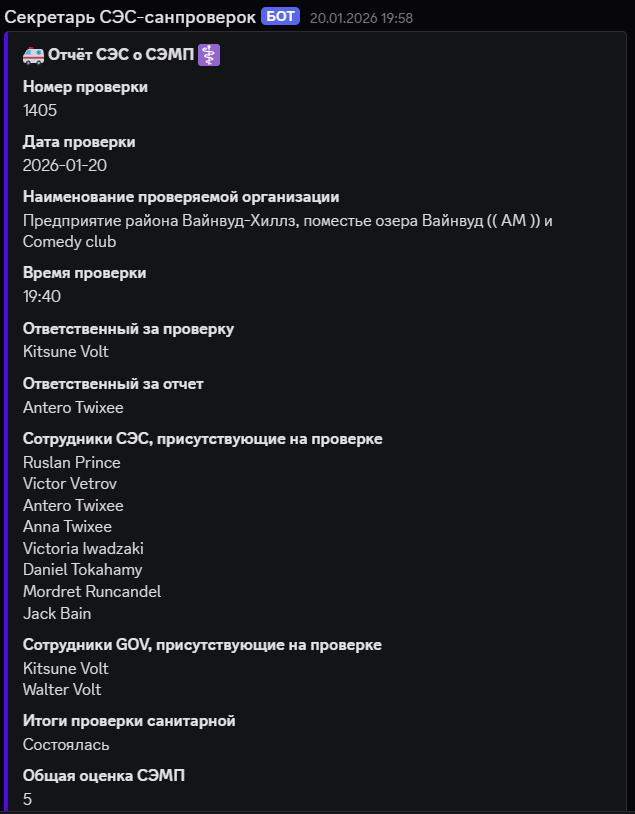The image size is (635, 814).
Task: Open the Секретарь СЭС-санпроверок bot profile
Action: pyautogui.click(x=130, y=17)
